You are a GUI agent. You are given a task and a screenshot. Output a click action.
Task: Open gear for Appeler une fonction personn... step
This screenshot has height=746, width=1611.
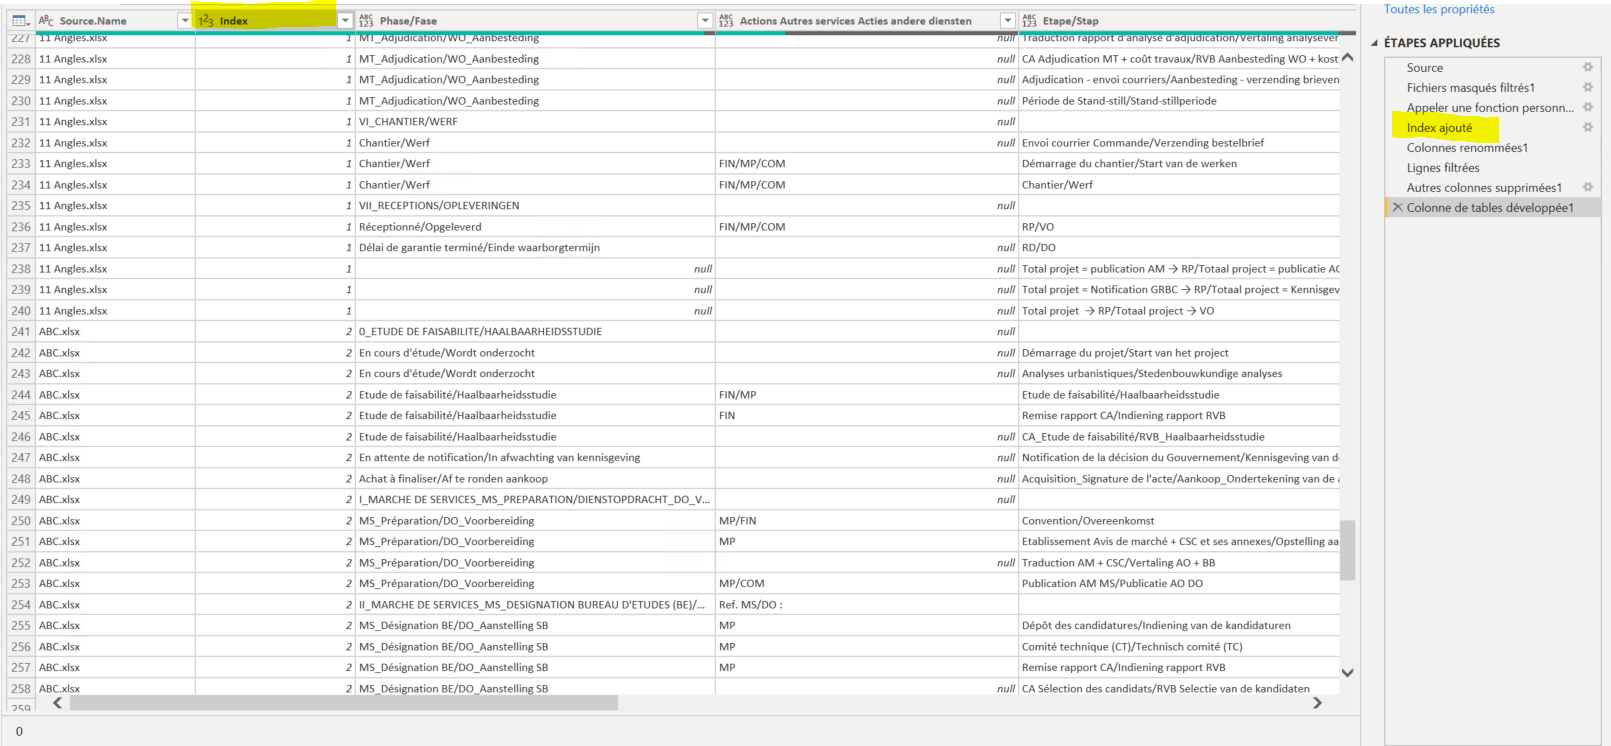tap(1587, 107)
